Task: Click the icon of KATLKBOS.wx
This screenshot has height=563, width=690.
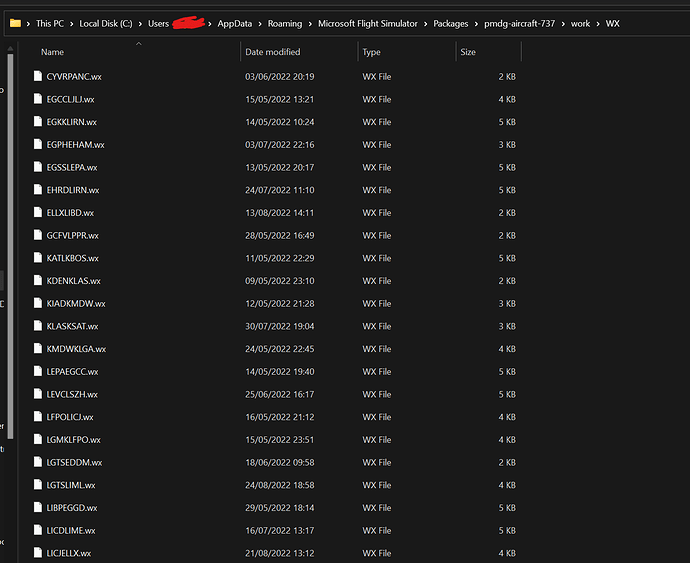Action: (38, 258)
